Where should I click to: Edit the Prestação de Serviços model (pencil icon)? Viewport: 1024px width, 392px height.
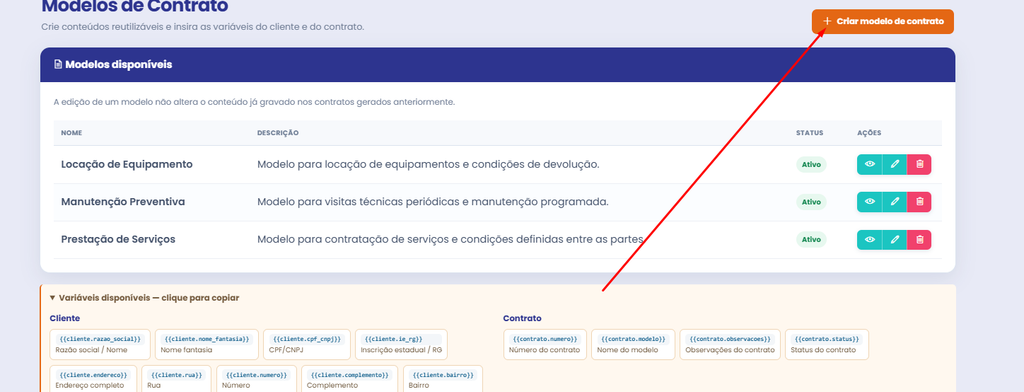(895, 240)
